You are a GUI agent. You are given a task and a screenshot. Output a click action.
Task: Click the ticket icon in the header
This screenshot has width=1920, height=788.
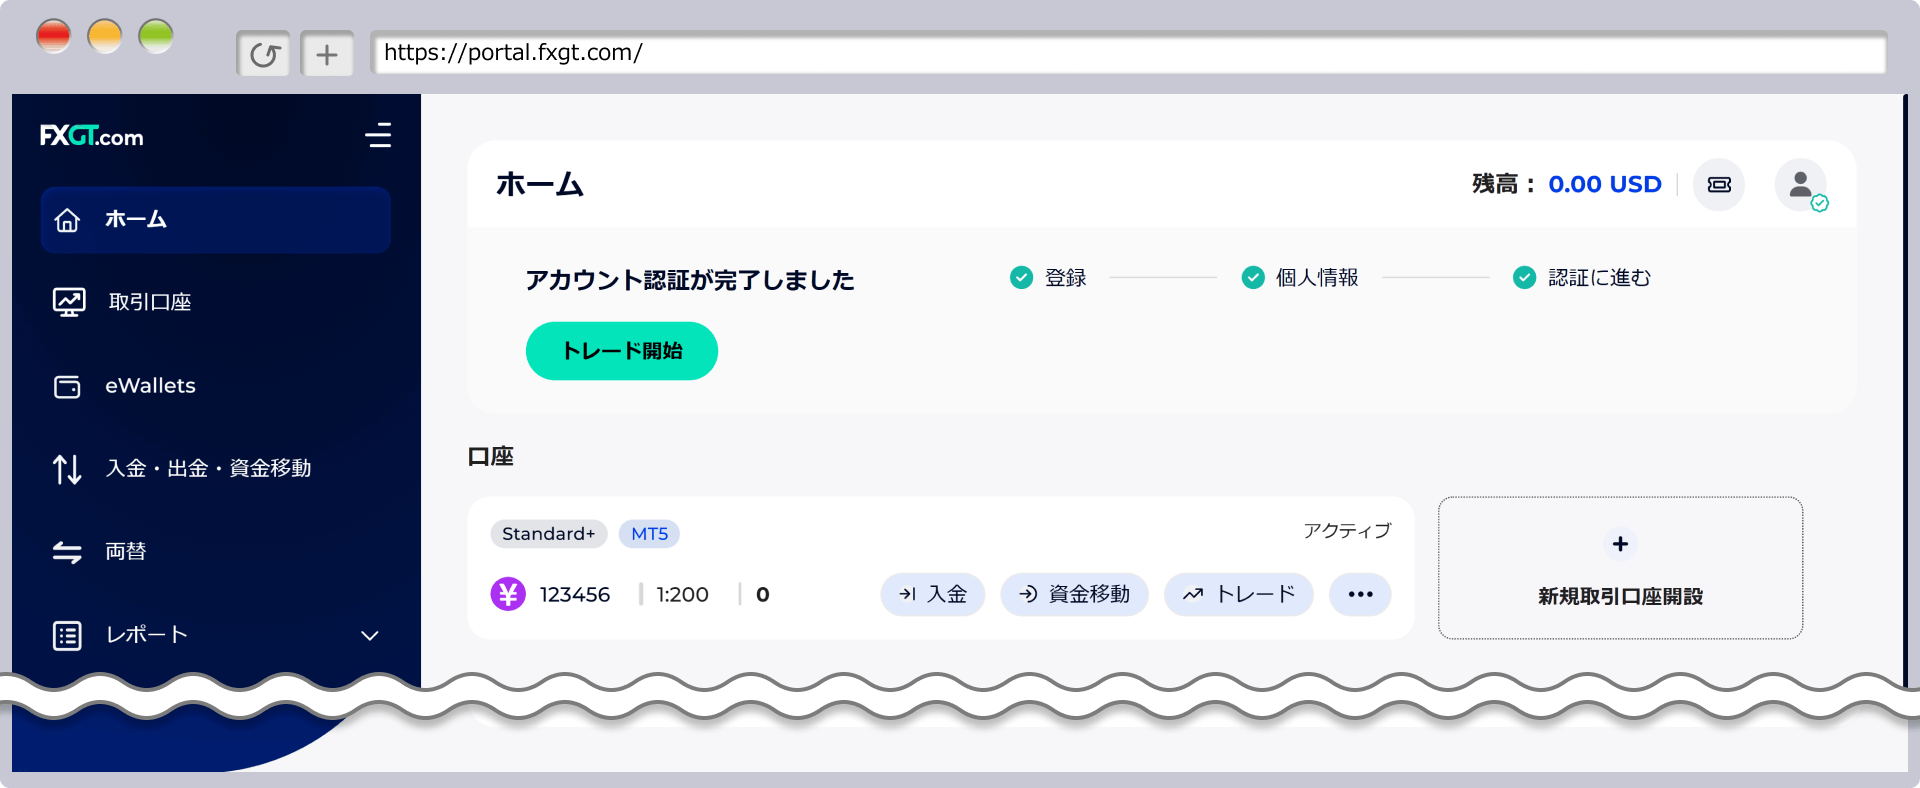(x=1719, y=185)
